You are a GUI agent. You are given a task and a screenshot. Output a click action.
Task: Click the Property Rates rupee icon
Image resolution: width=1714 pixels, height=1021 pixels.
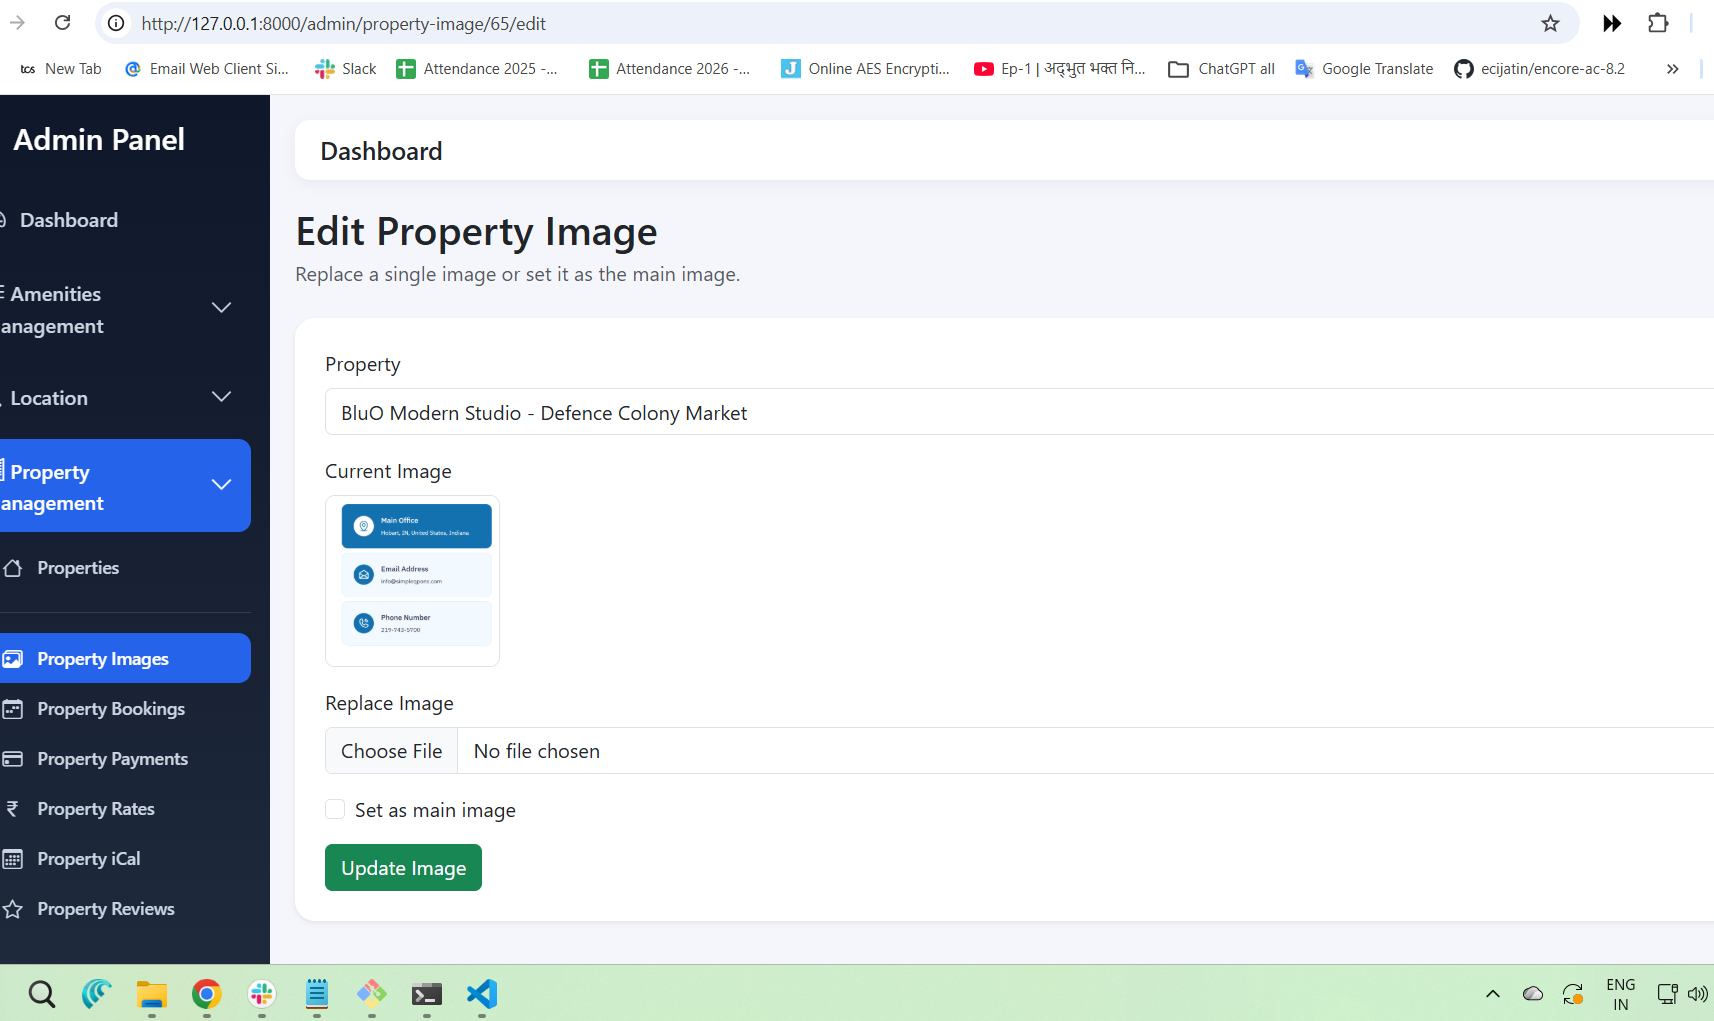13,809
